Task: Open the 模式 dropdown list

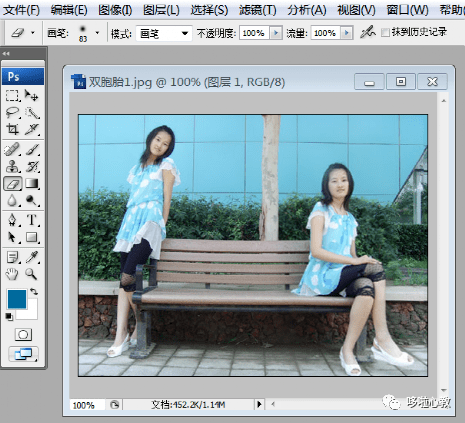Action: pos(164,33)
